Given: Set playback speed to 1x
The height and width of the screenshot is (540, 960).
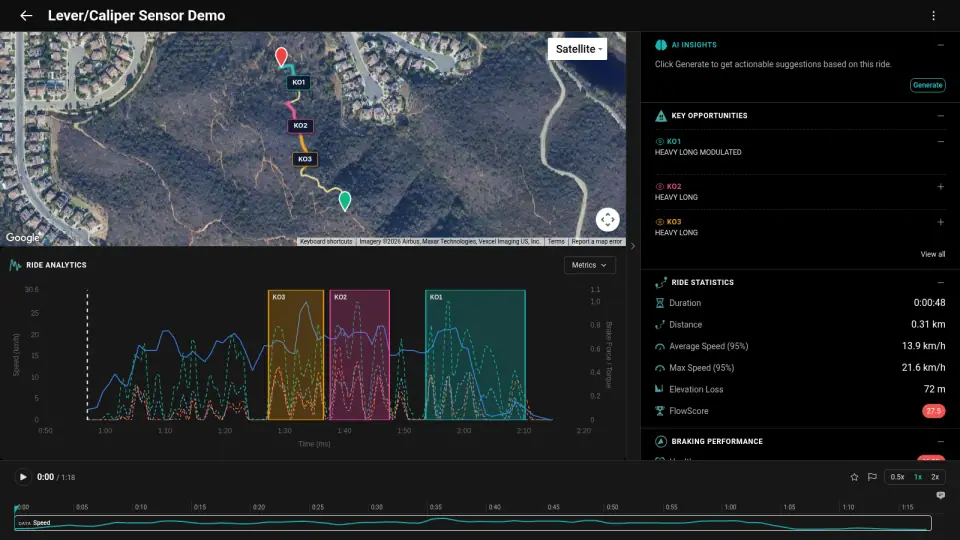Looking at the screenshot, I should click(x=918, y=477).
